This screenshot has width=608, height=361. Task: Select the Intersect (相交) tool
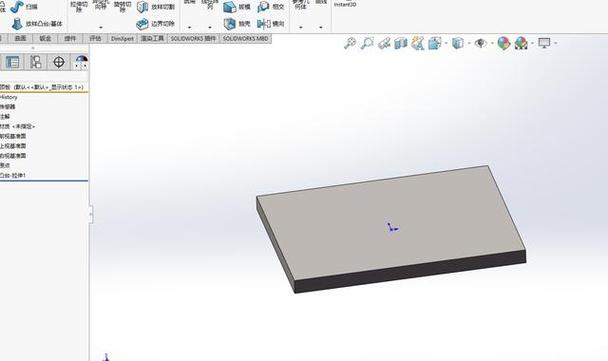tap(271, 7)
